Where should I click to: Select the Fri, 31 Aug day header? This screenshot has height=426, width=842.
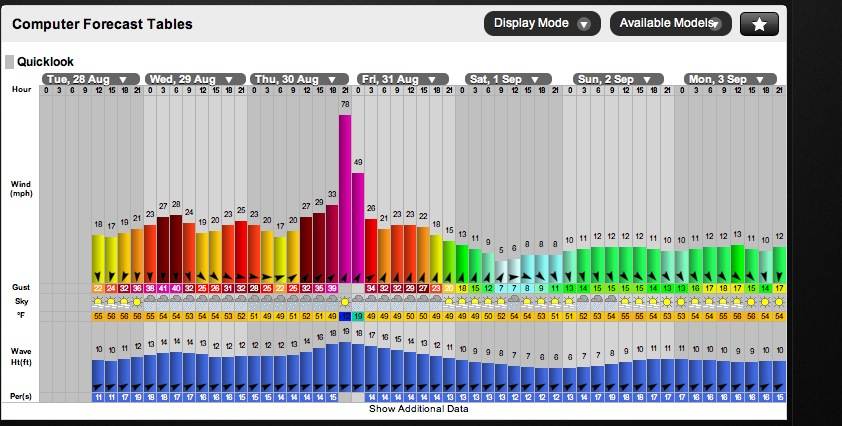[404, 79]
